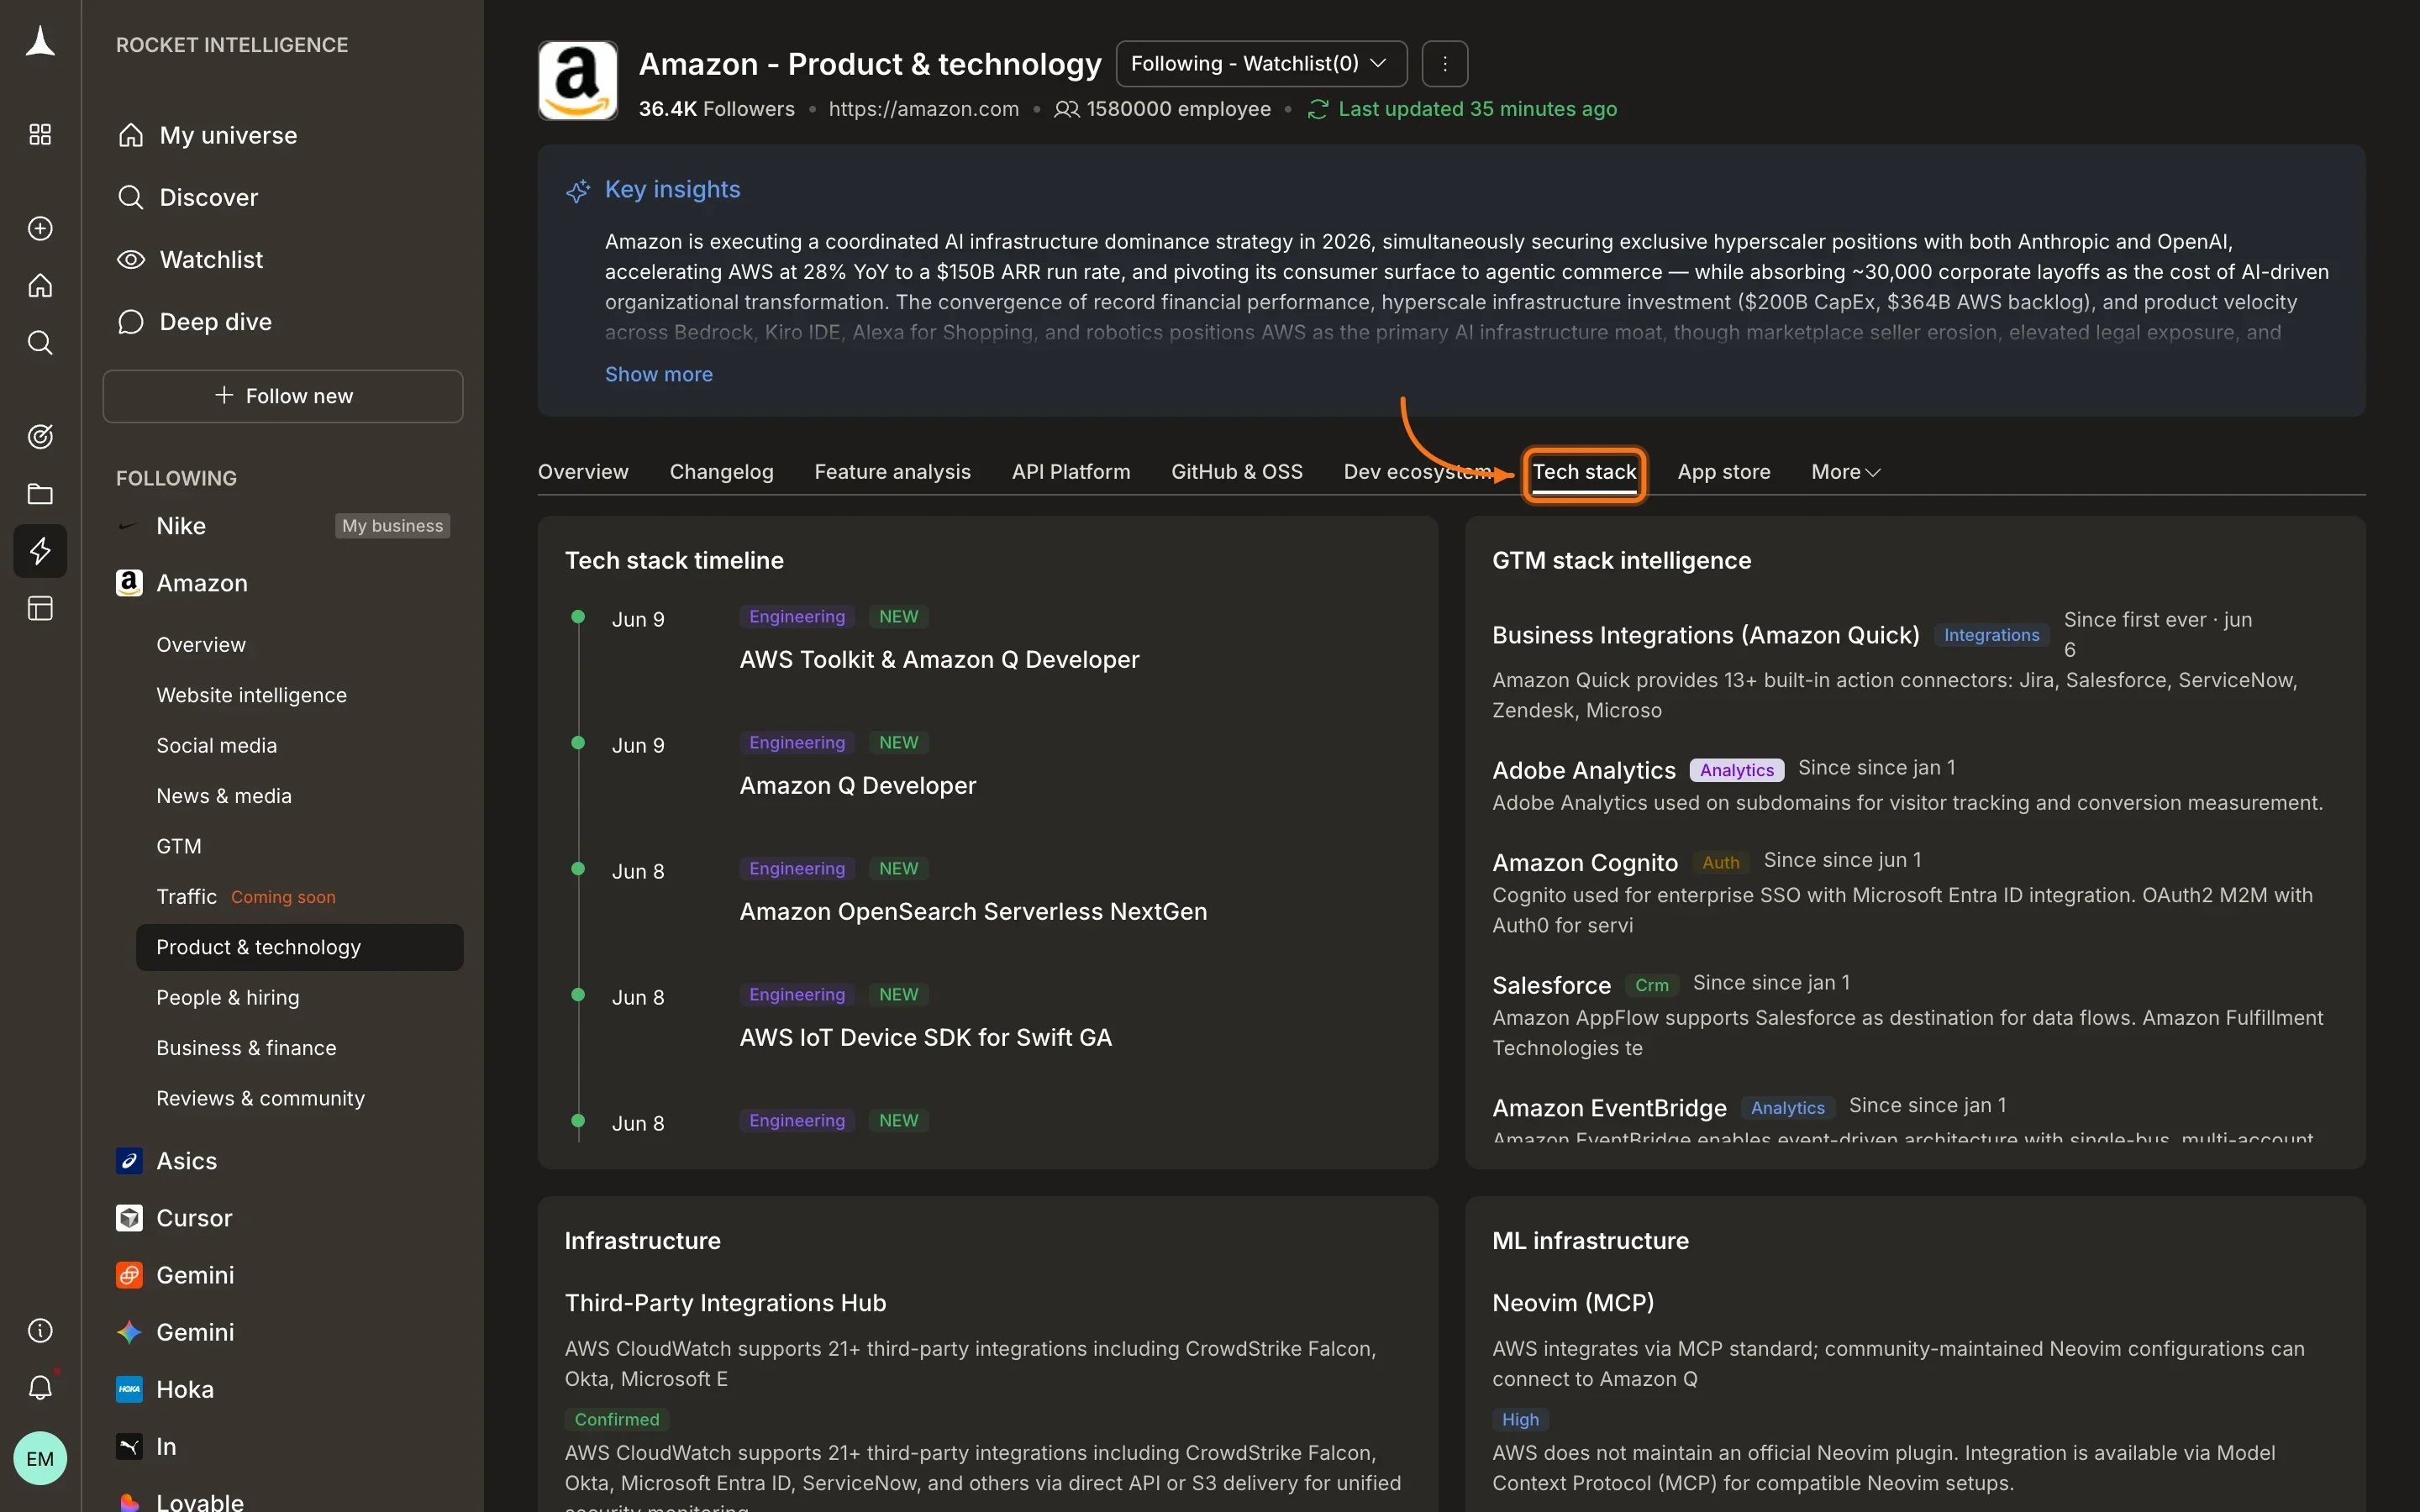Click the Rocket logo icon

tap(40, 42)
